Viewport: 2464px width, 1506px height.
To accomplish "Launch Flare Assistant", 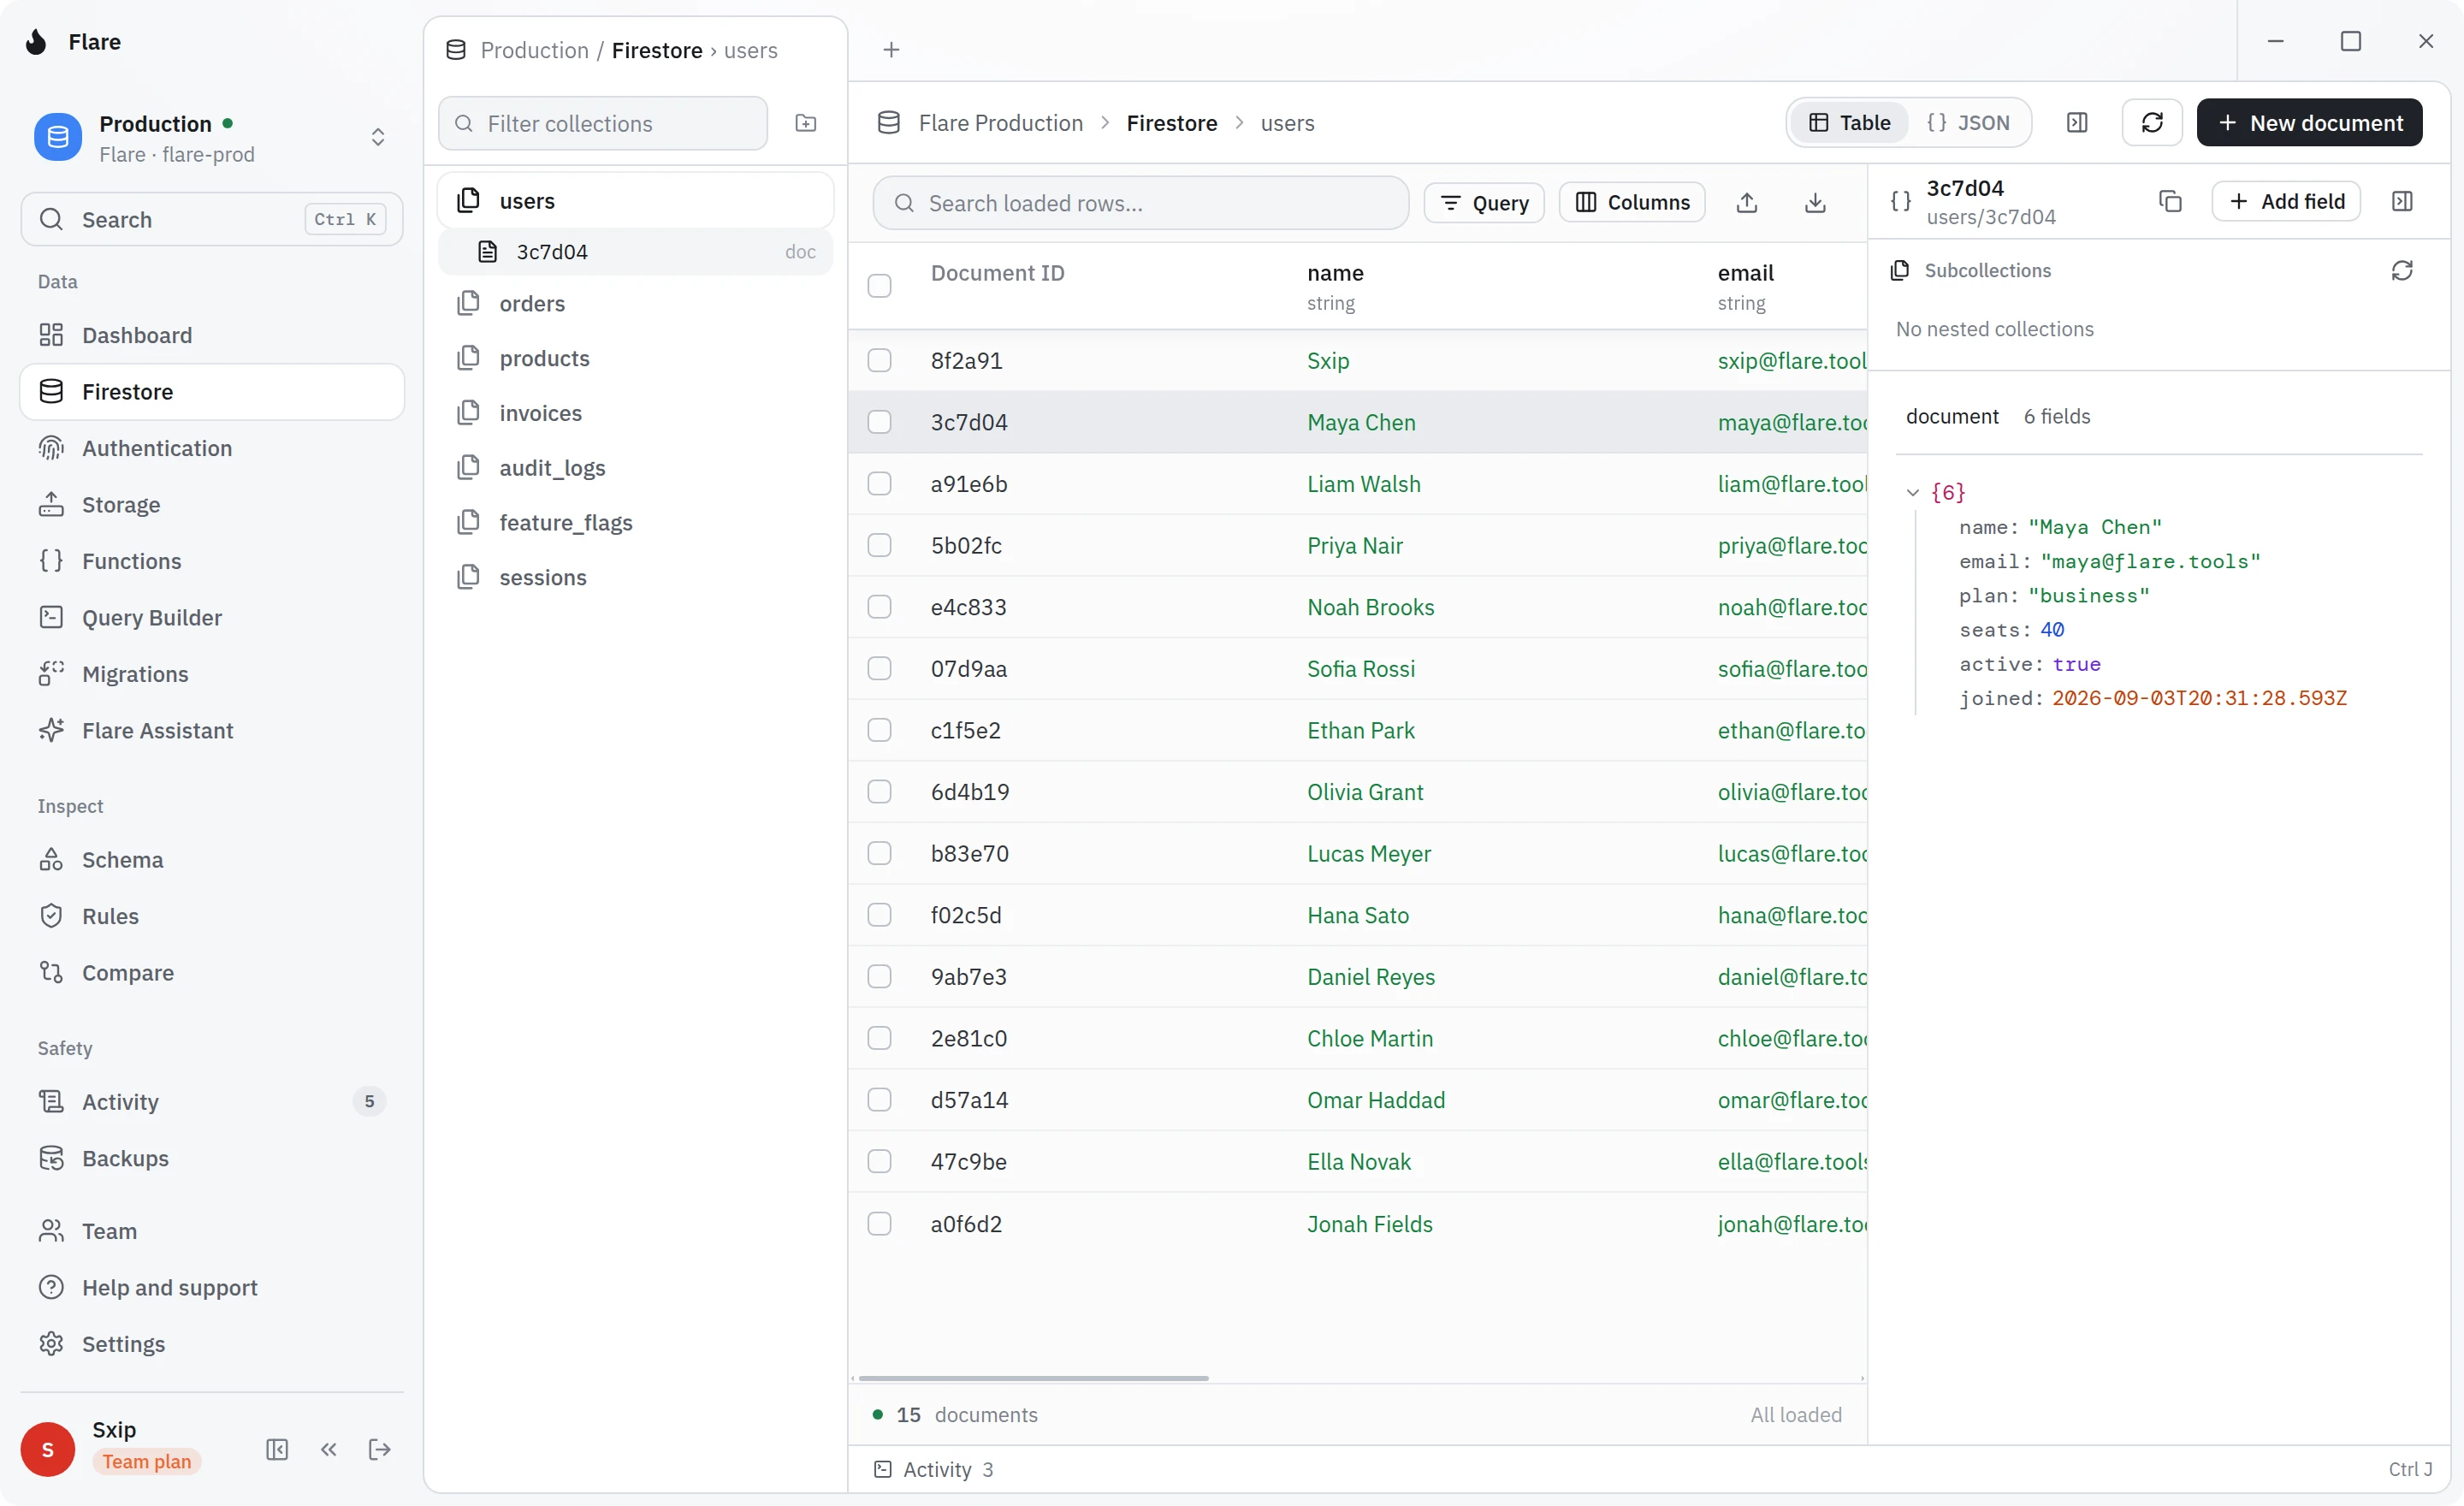I will pos(212,731).
